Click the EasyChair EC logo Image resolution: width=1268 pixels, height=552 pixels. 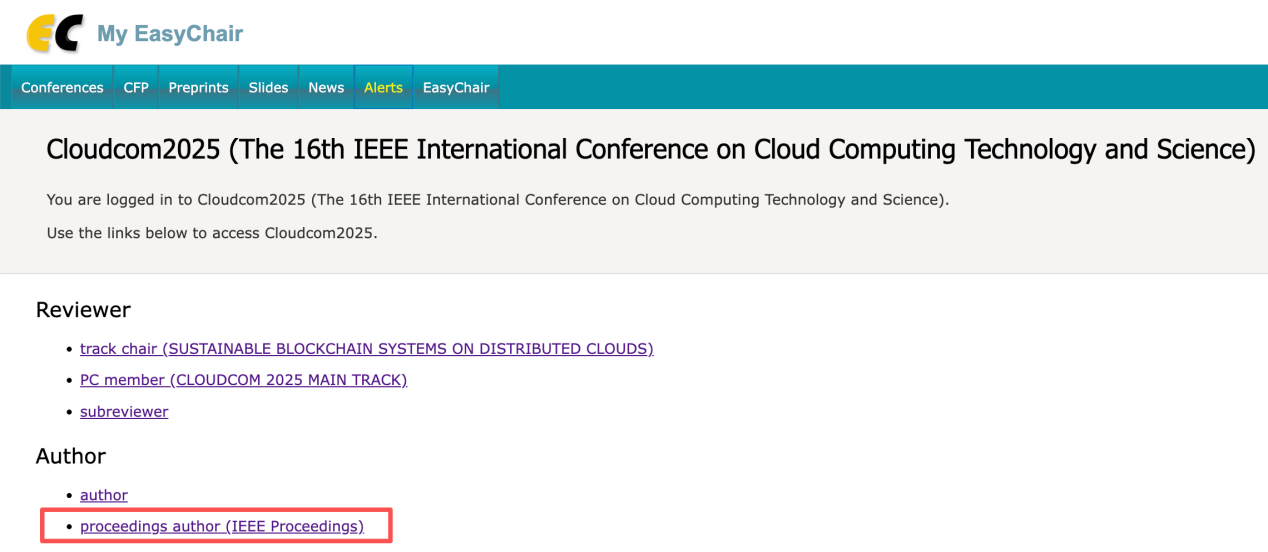[54, 33]
